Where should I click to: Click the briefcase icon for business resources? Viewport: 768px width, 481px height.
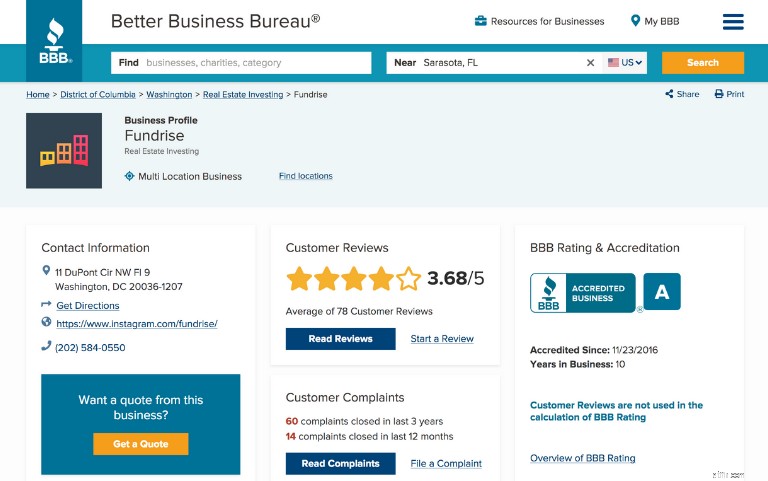tap(480, 21)
